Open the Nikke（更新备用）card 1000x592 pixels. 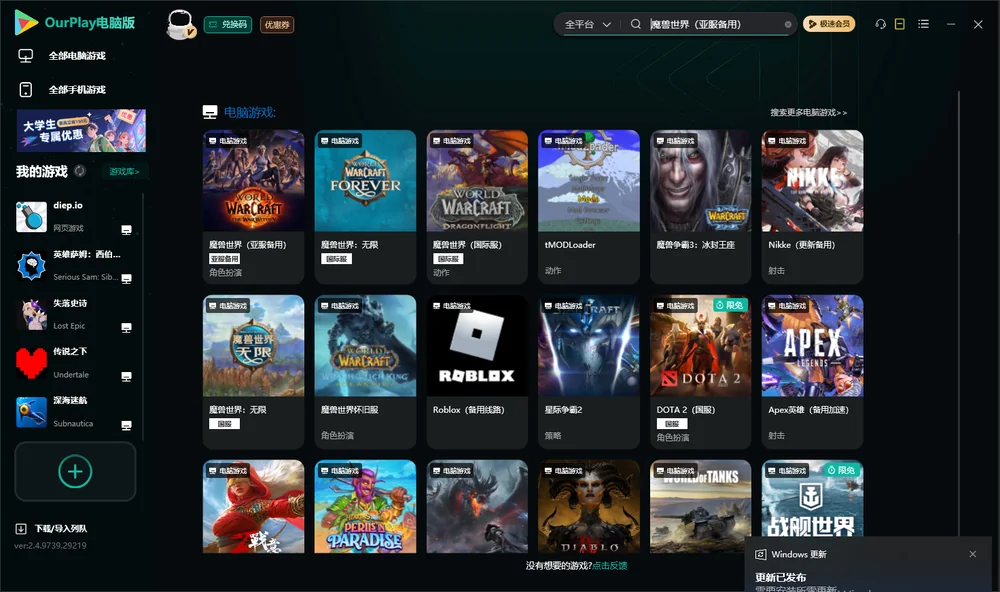[x=812, y=207]
